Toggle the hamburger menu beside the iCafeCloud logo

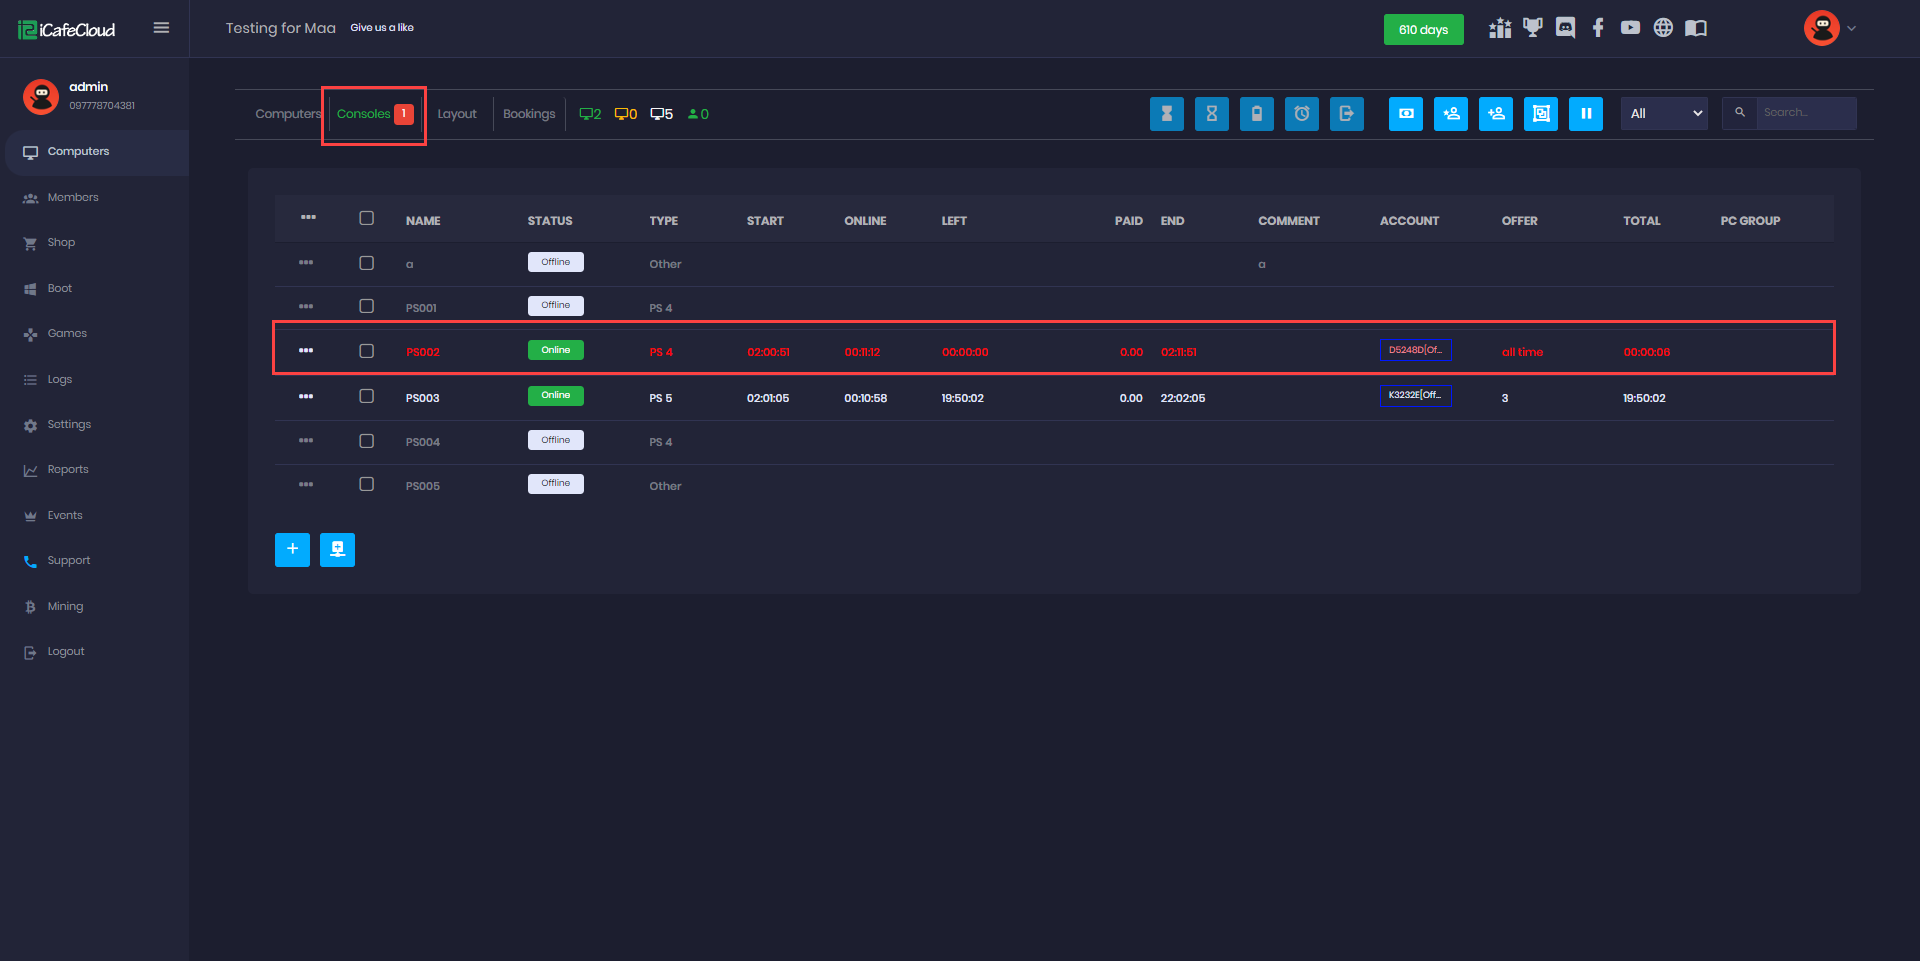tap(161, 28)
